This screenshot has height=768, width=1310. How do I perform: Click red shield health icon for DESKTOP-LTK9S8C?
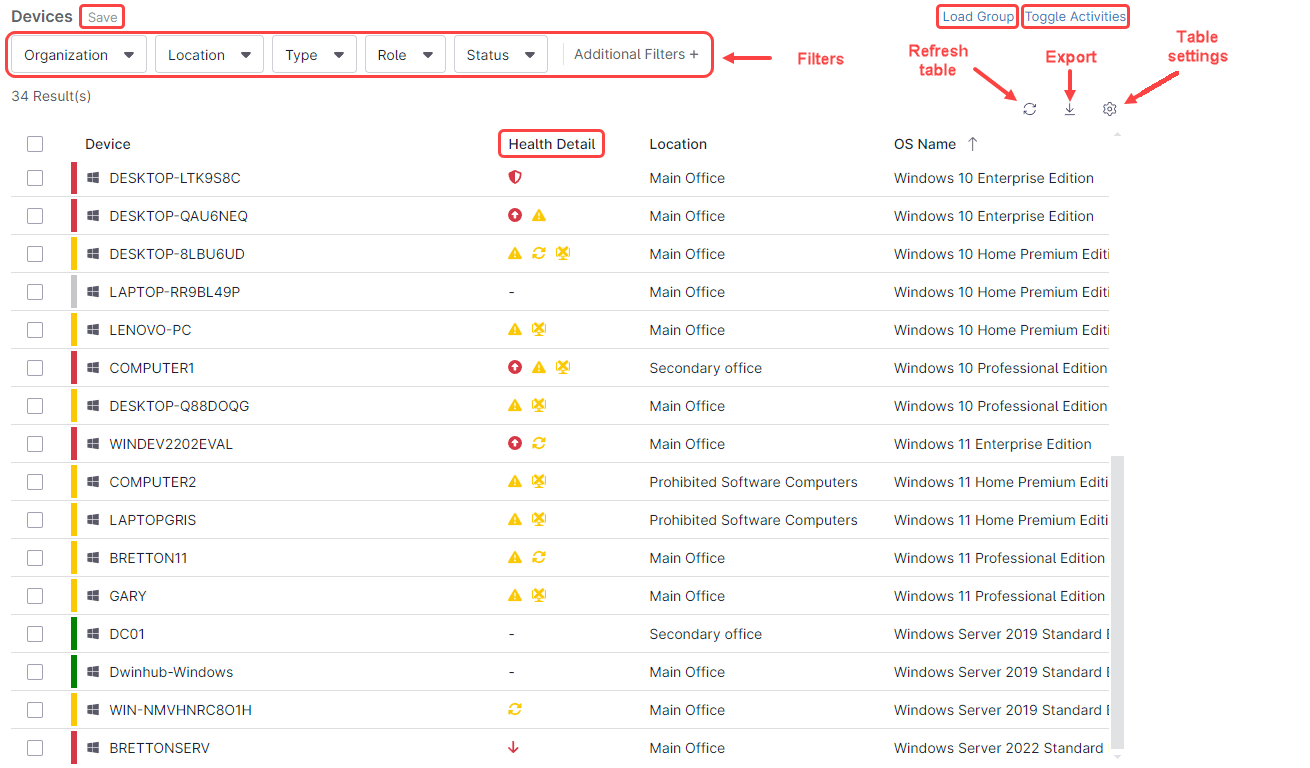pos(514,177)
